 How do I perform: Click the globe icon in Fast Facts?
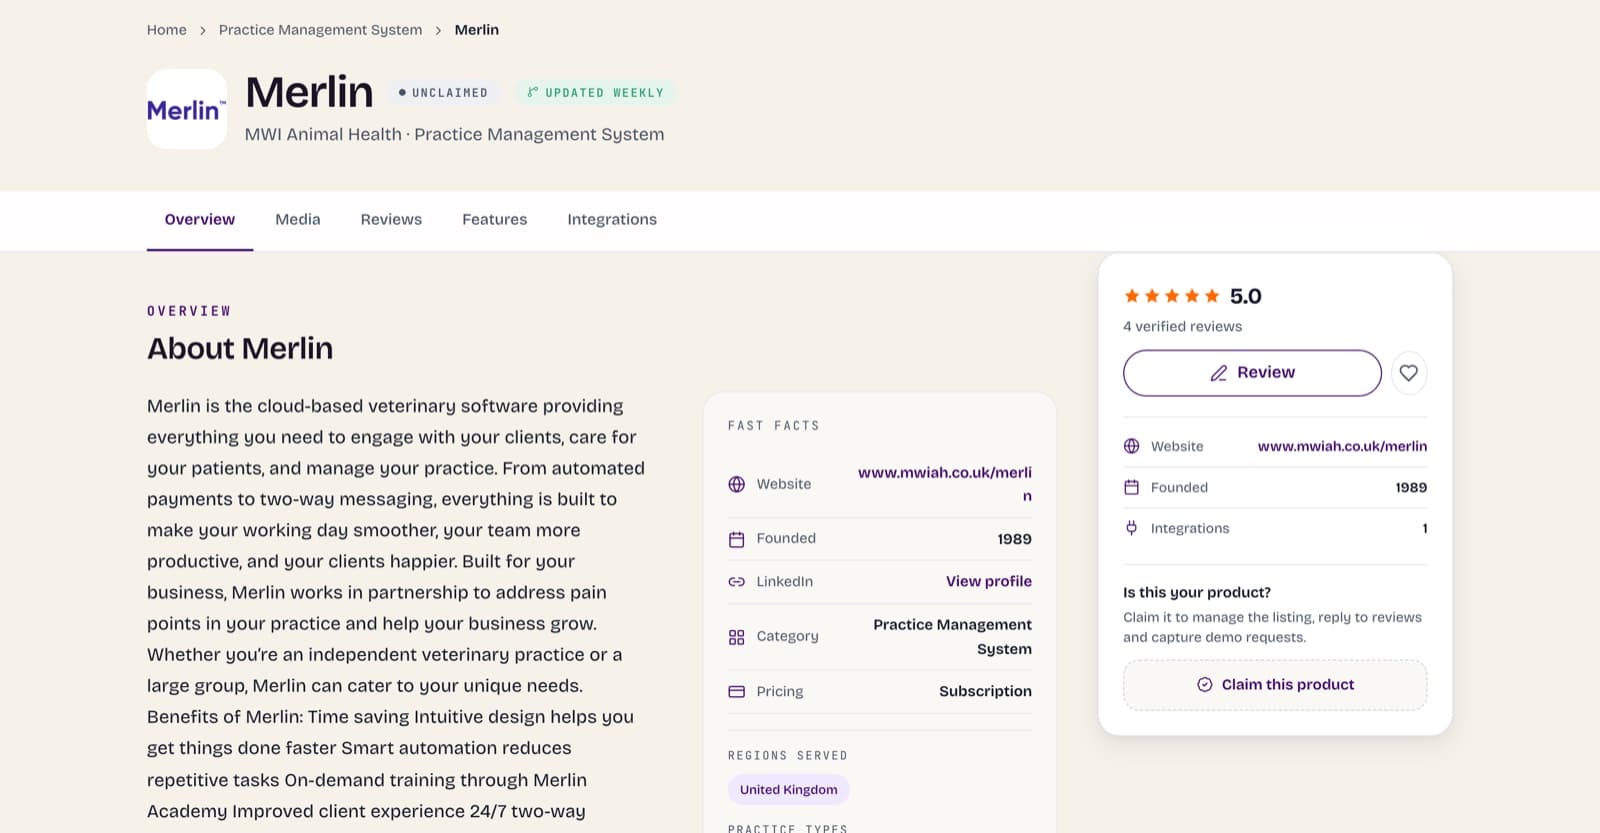[x=737, y=484]
